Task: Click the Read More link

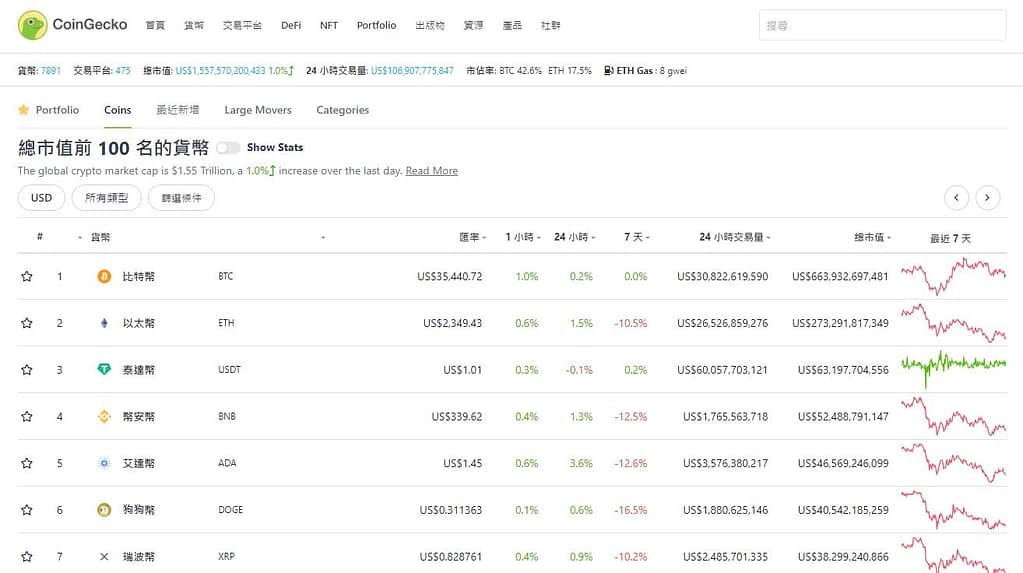Action: coord(432,170)
